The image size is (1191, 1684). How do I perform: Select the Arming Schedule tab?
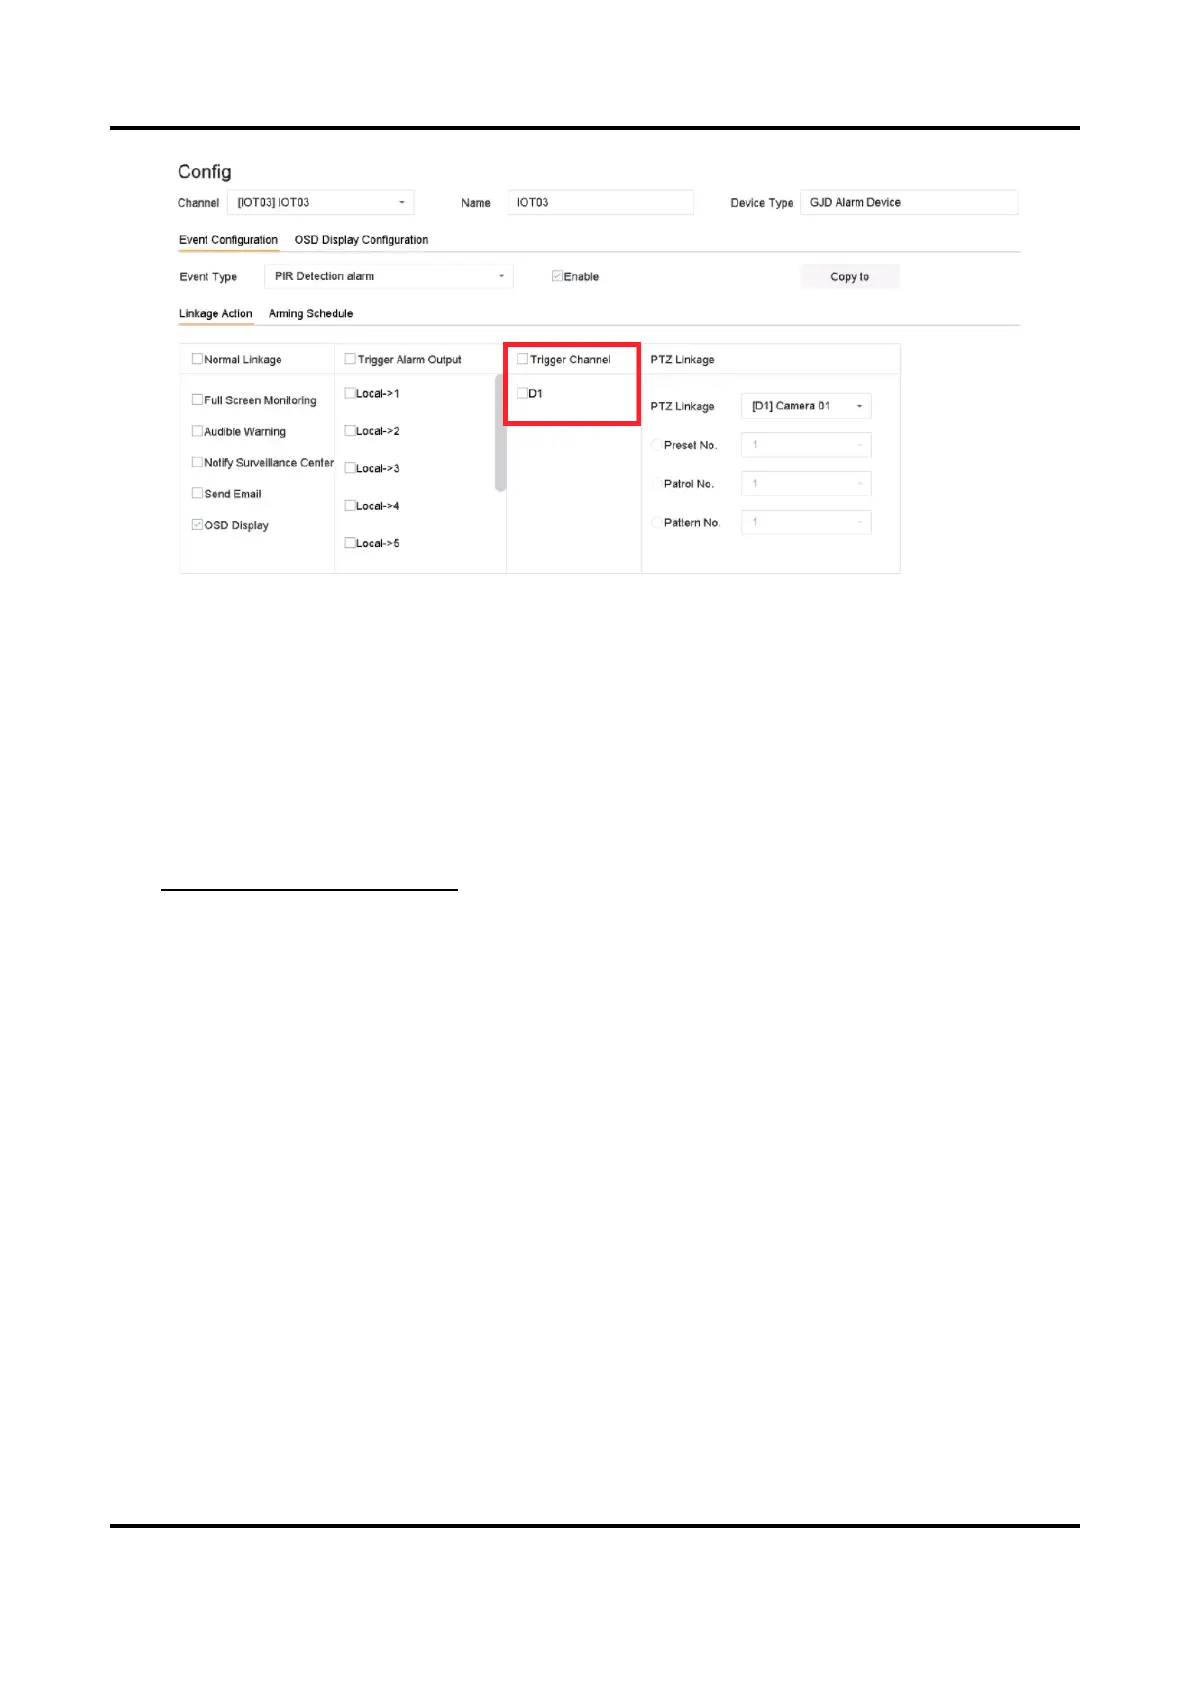pyautogui.click(x=311, y=314)
